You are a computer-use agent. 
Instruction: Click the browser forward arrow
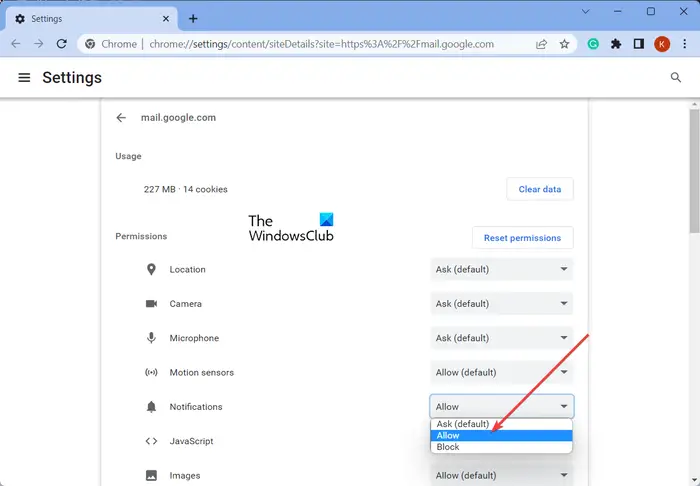(x=39, y=44)
